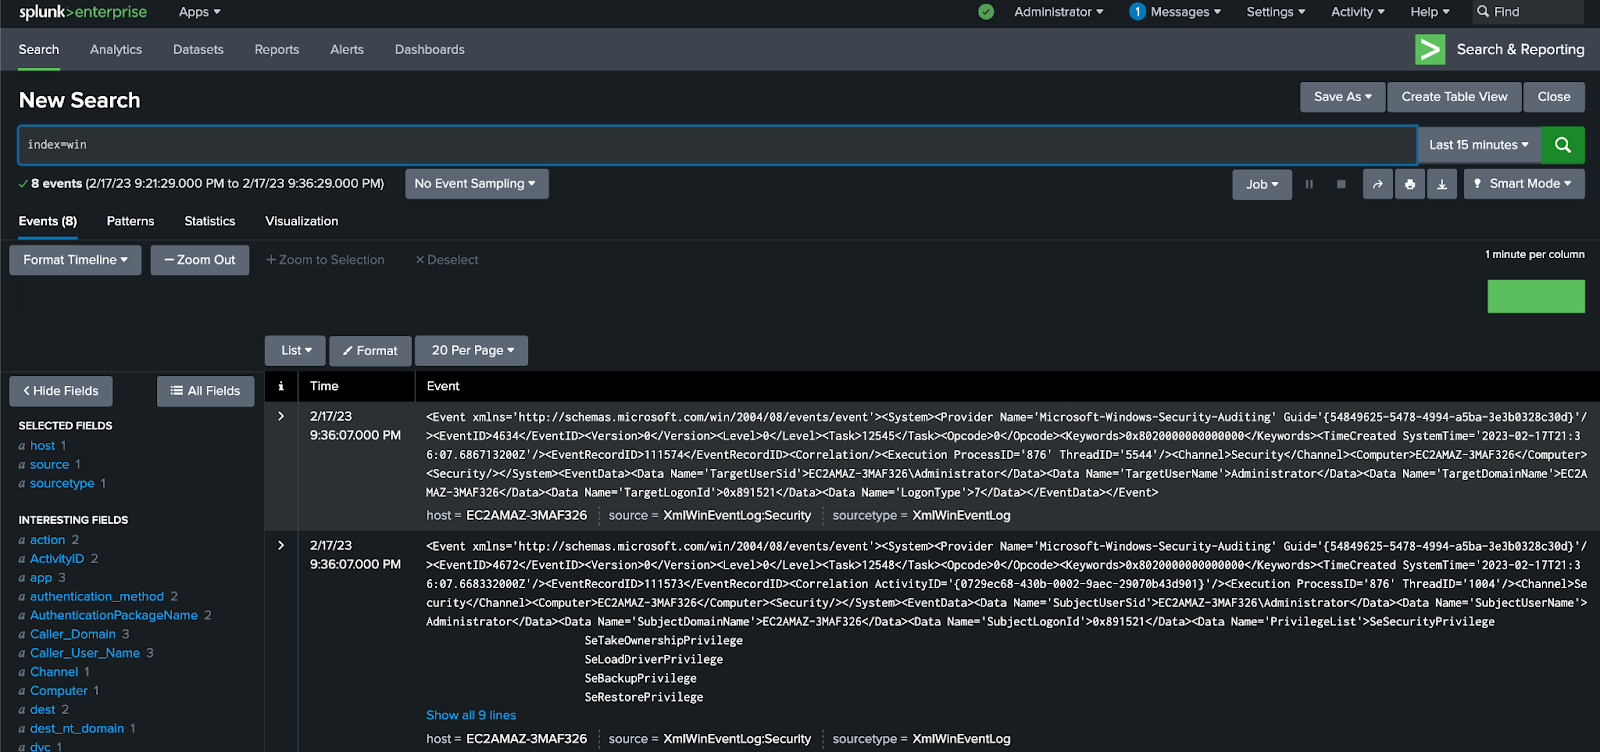Go to the Datasets nav tab
Screen dimensions: 1600x752
click(x=198, y=50)
